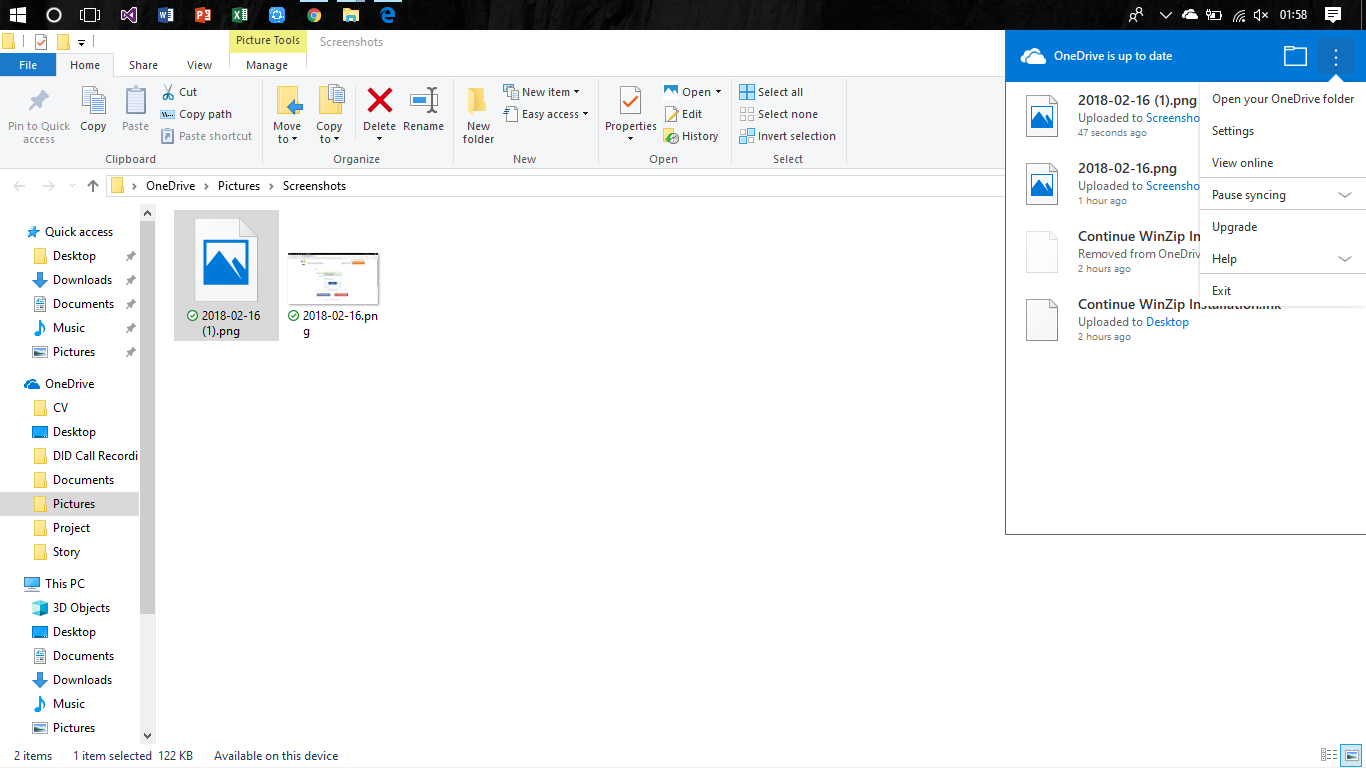Viewport: 1366px width, 768px height.
Task: Click Pictures in the address breadcrumb
Action: point(239,186)
